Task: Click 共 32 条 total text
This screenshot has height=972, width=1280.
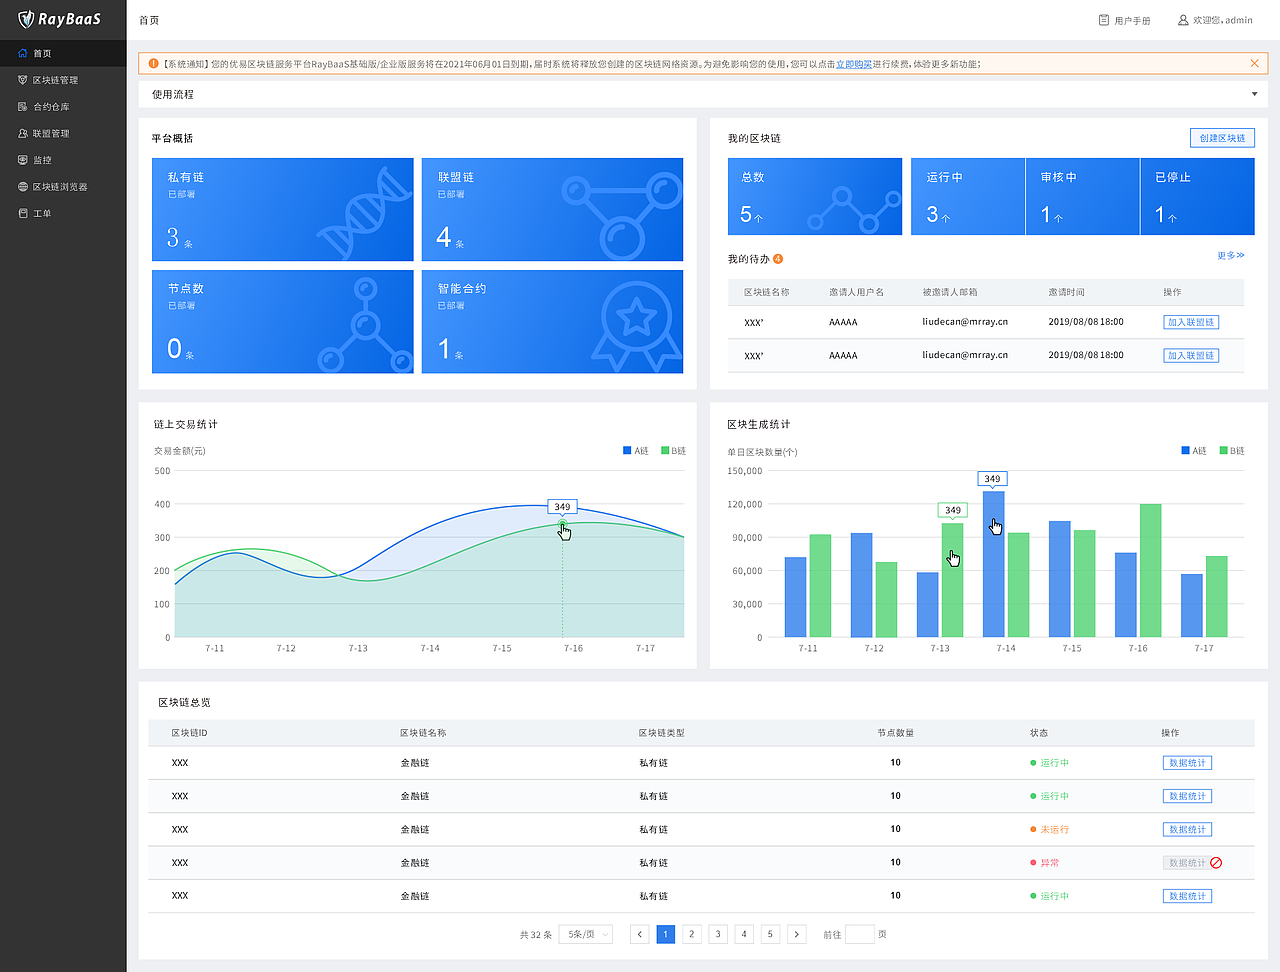Action: pos(536,935)
